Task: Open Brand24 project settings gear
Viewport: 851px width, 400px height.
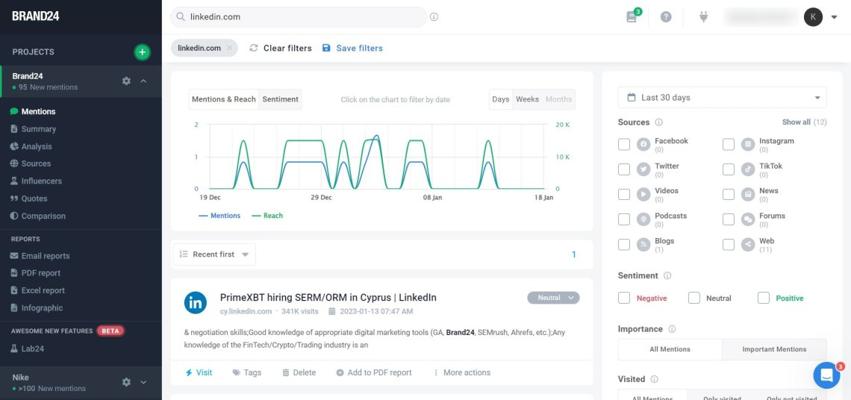Action: (x=126, y=81)
